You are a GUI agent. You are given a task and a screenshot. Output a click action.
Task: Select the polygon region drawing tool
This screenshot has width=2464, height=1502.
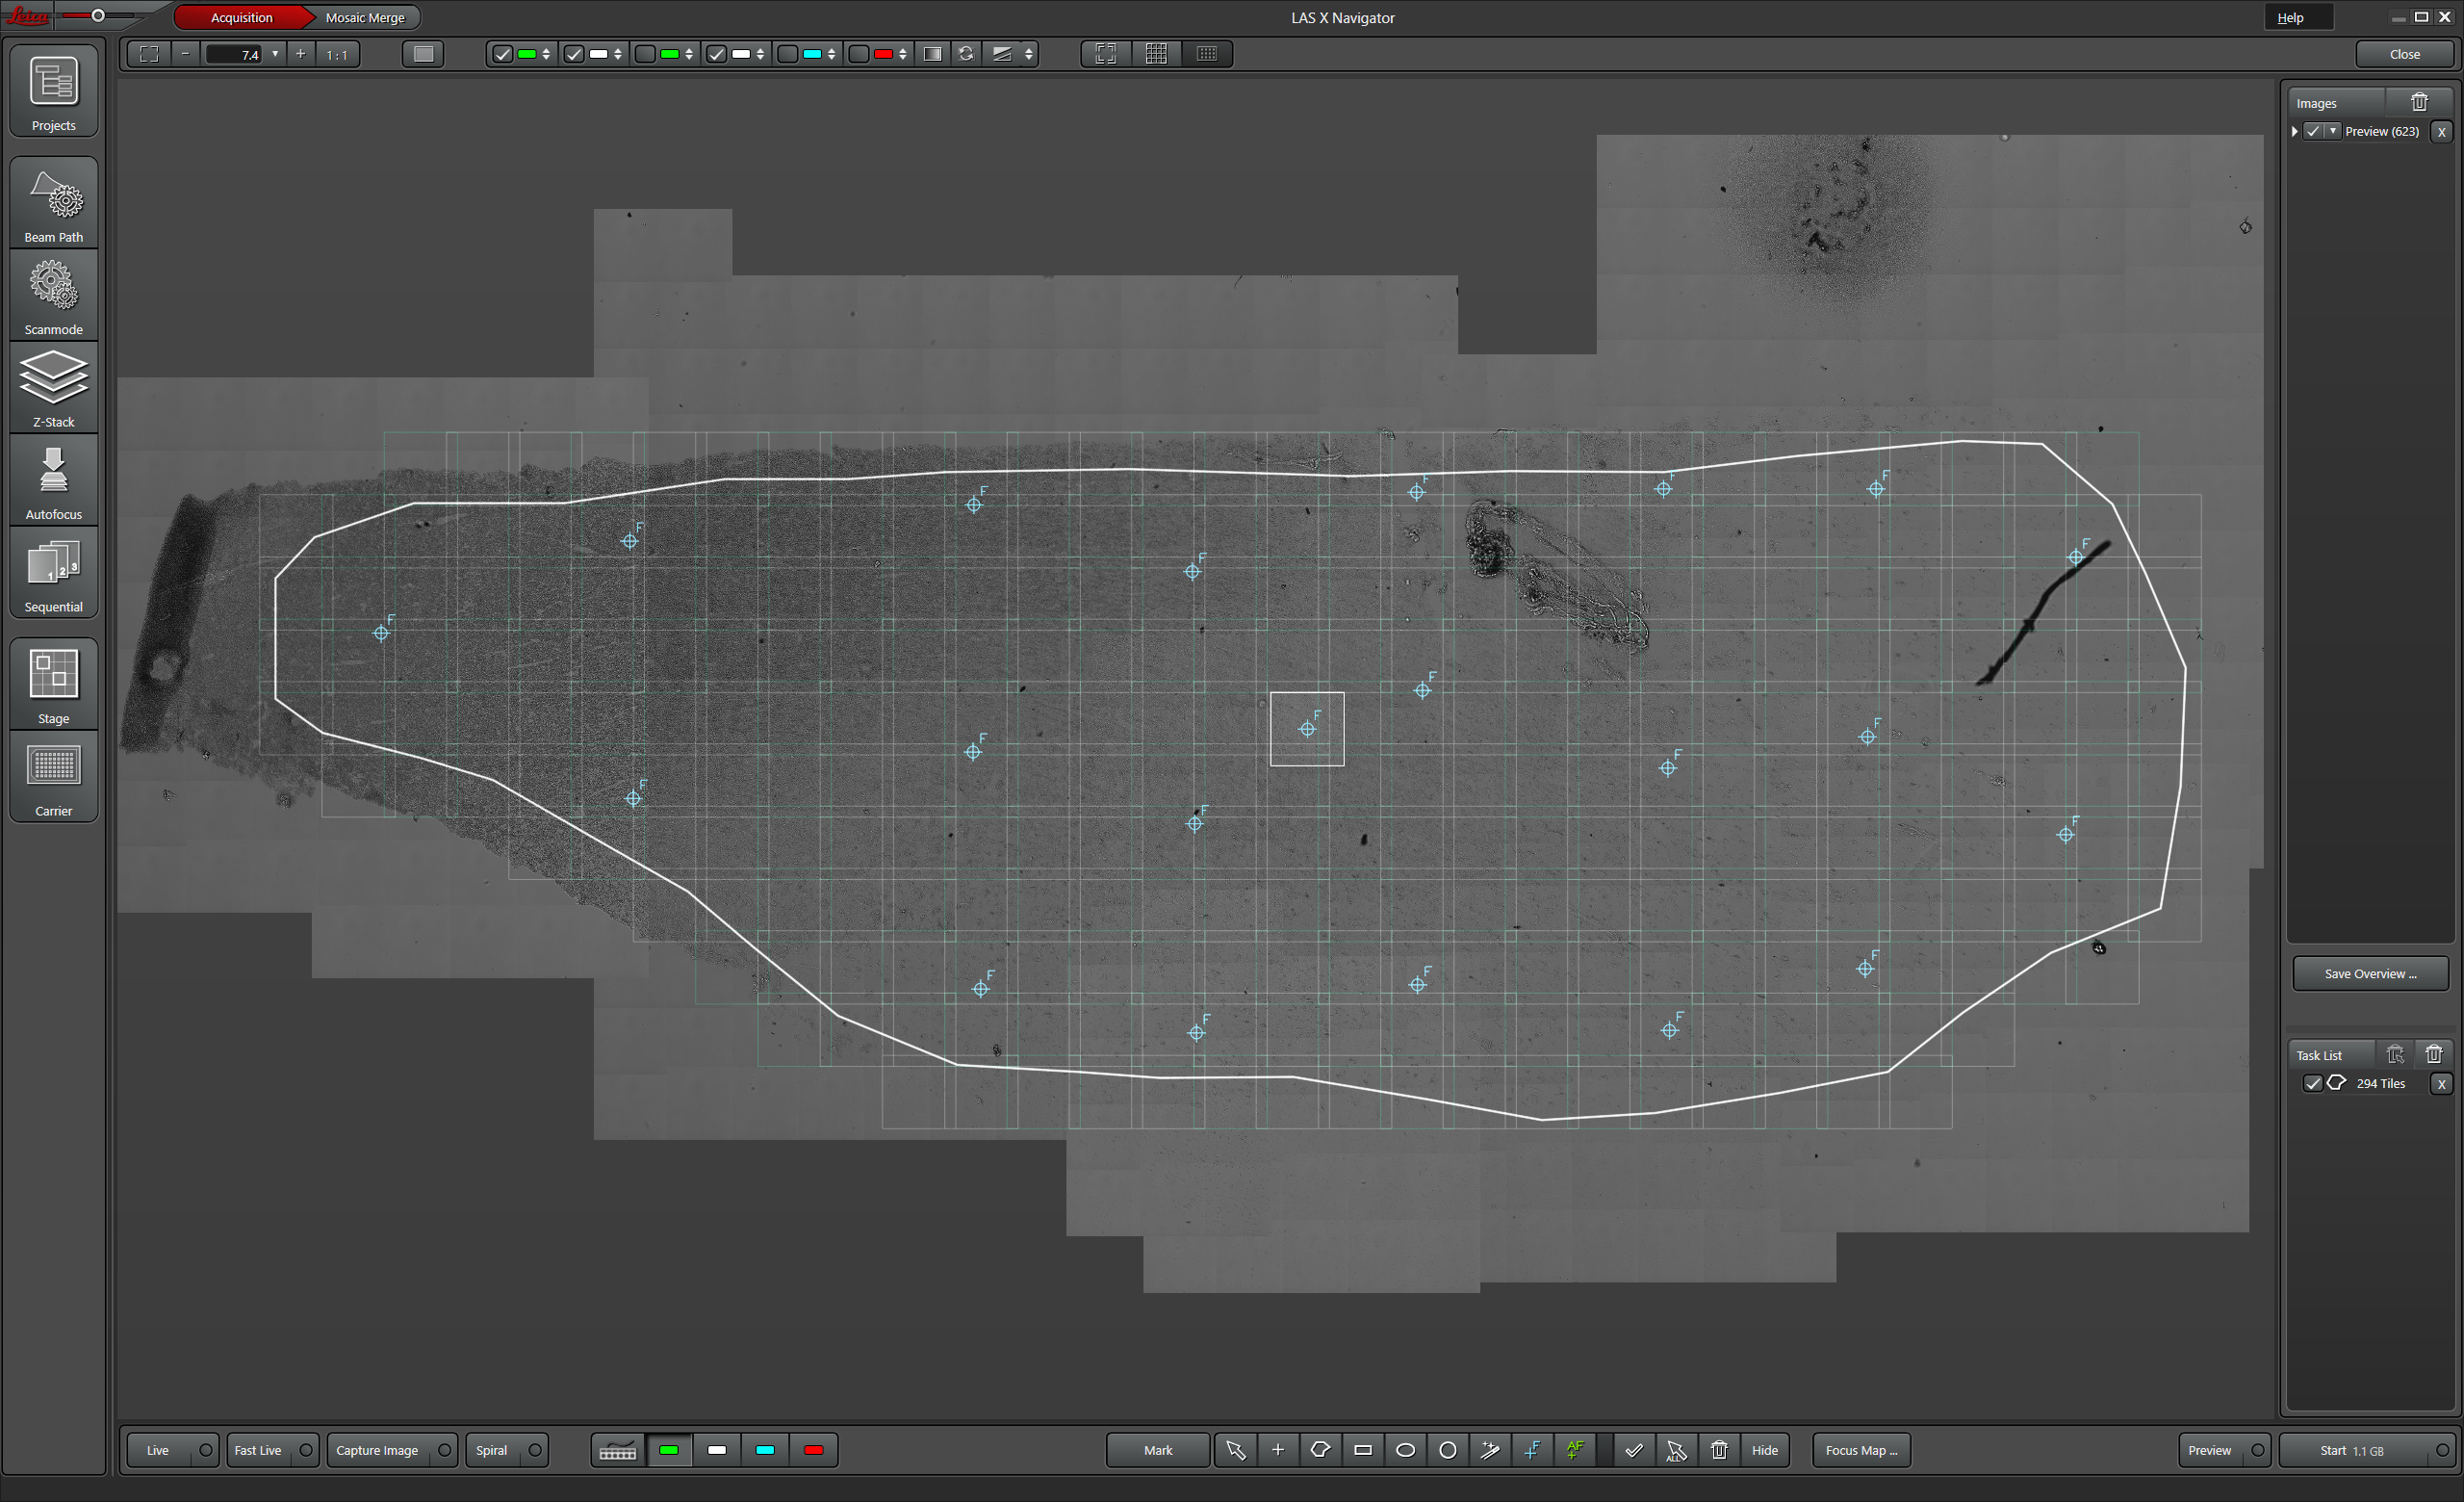[1320, 1450]
